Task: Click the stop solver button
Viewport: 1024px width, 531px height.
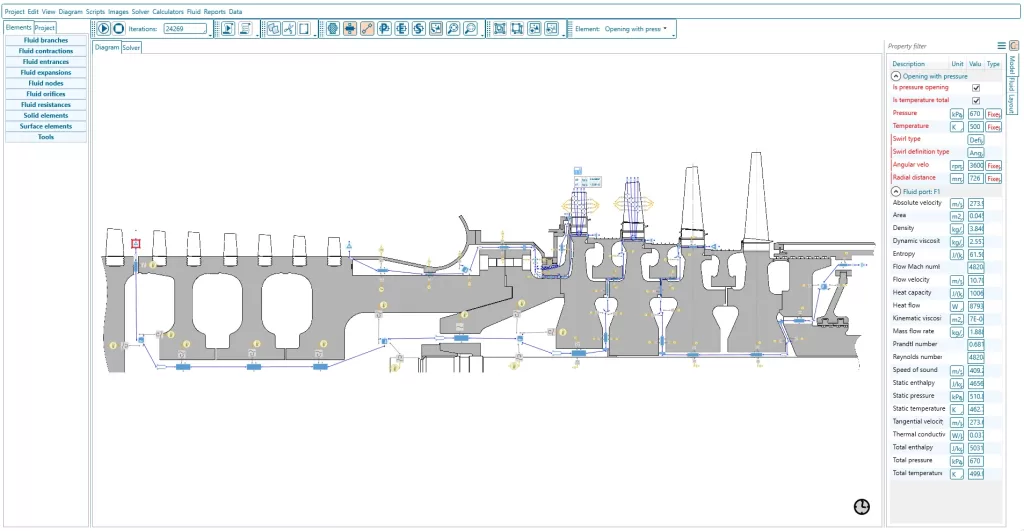Action: (x=118, y=28)
